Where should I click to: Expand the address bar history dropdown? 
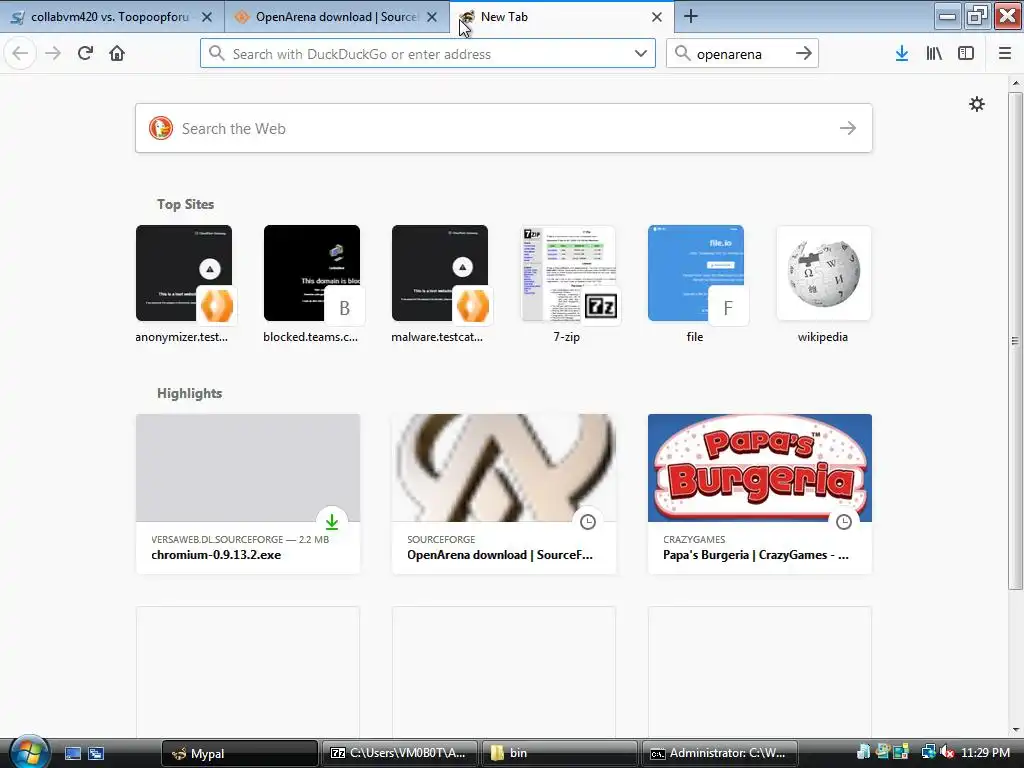641,54
